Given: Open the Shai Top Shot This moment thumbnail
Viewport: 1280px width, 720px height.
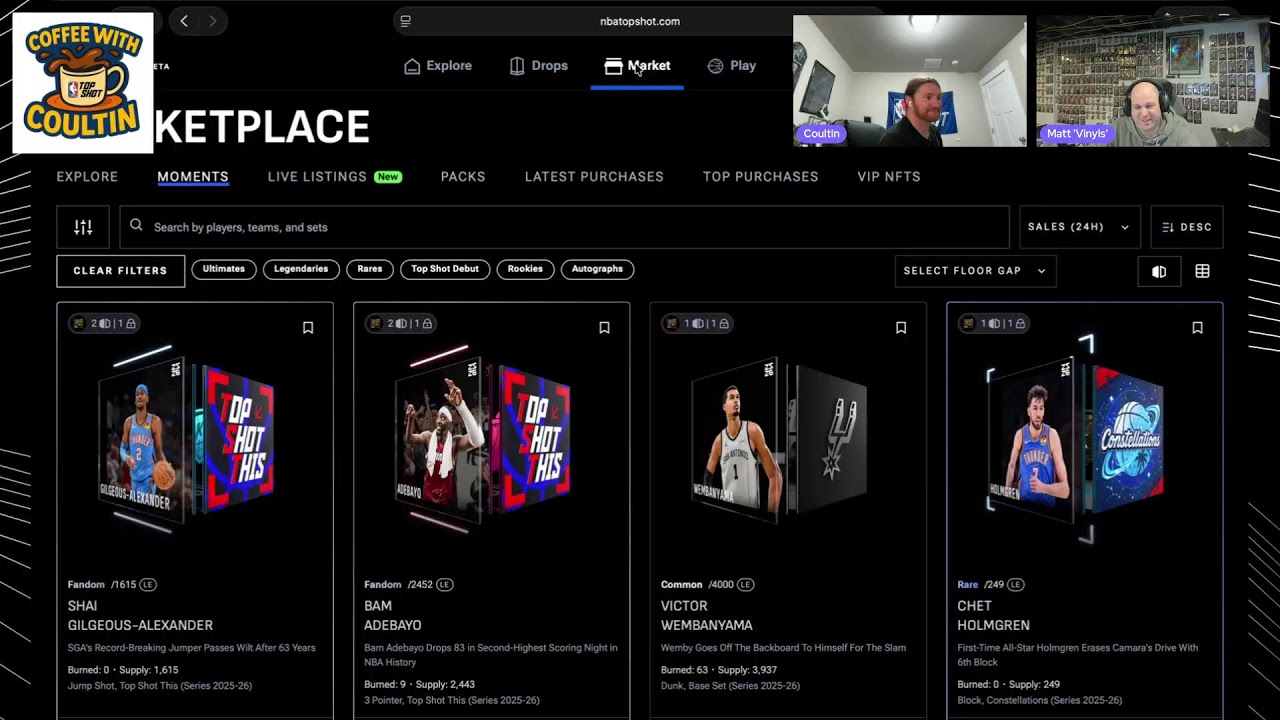Looking at the screenshot, I should click(187, 438).
